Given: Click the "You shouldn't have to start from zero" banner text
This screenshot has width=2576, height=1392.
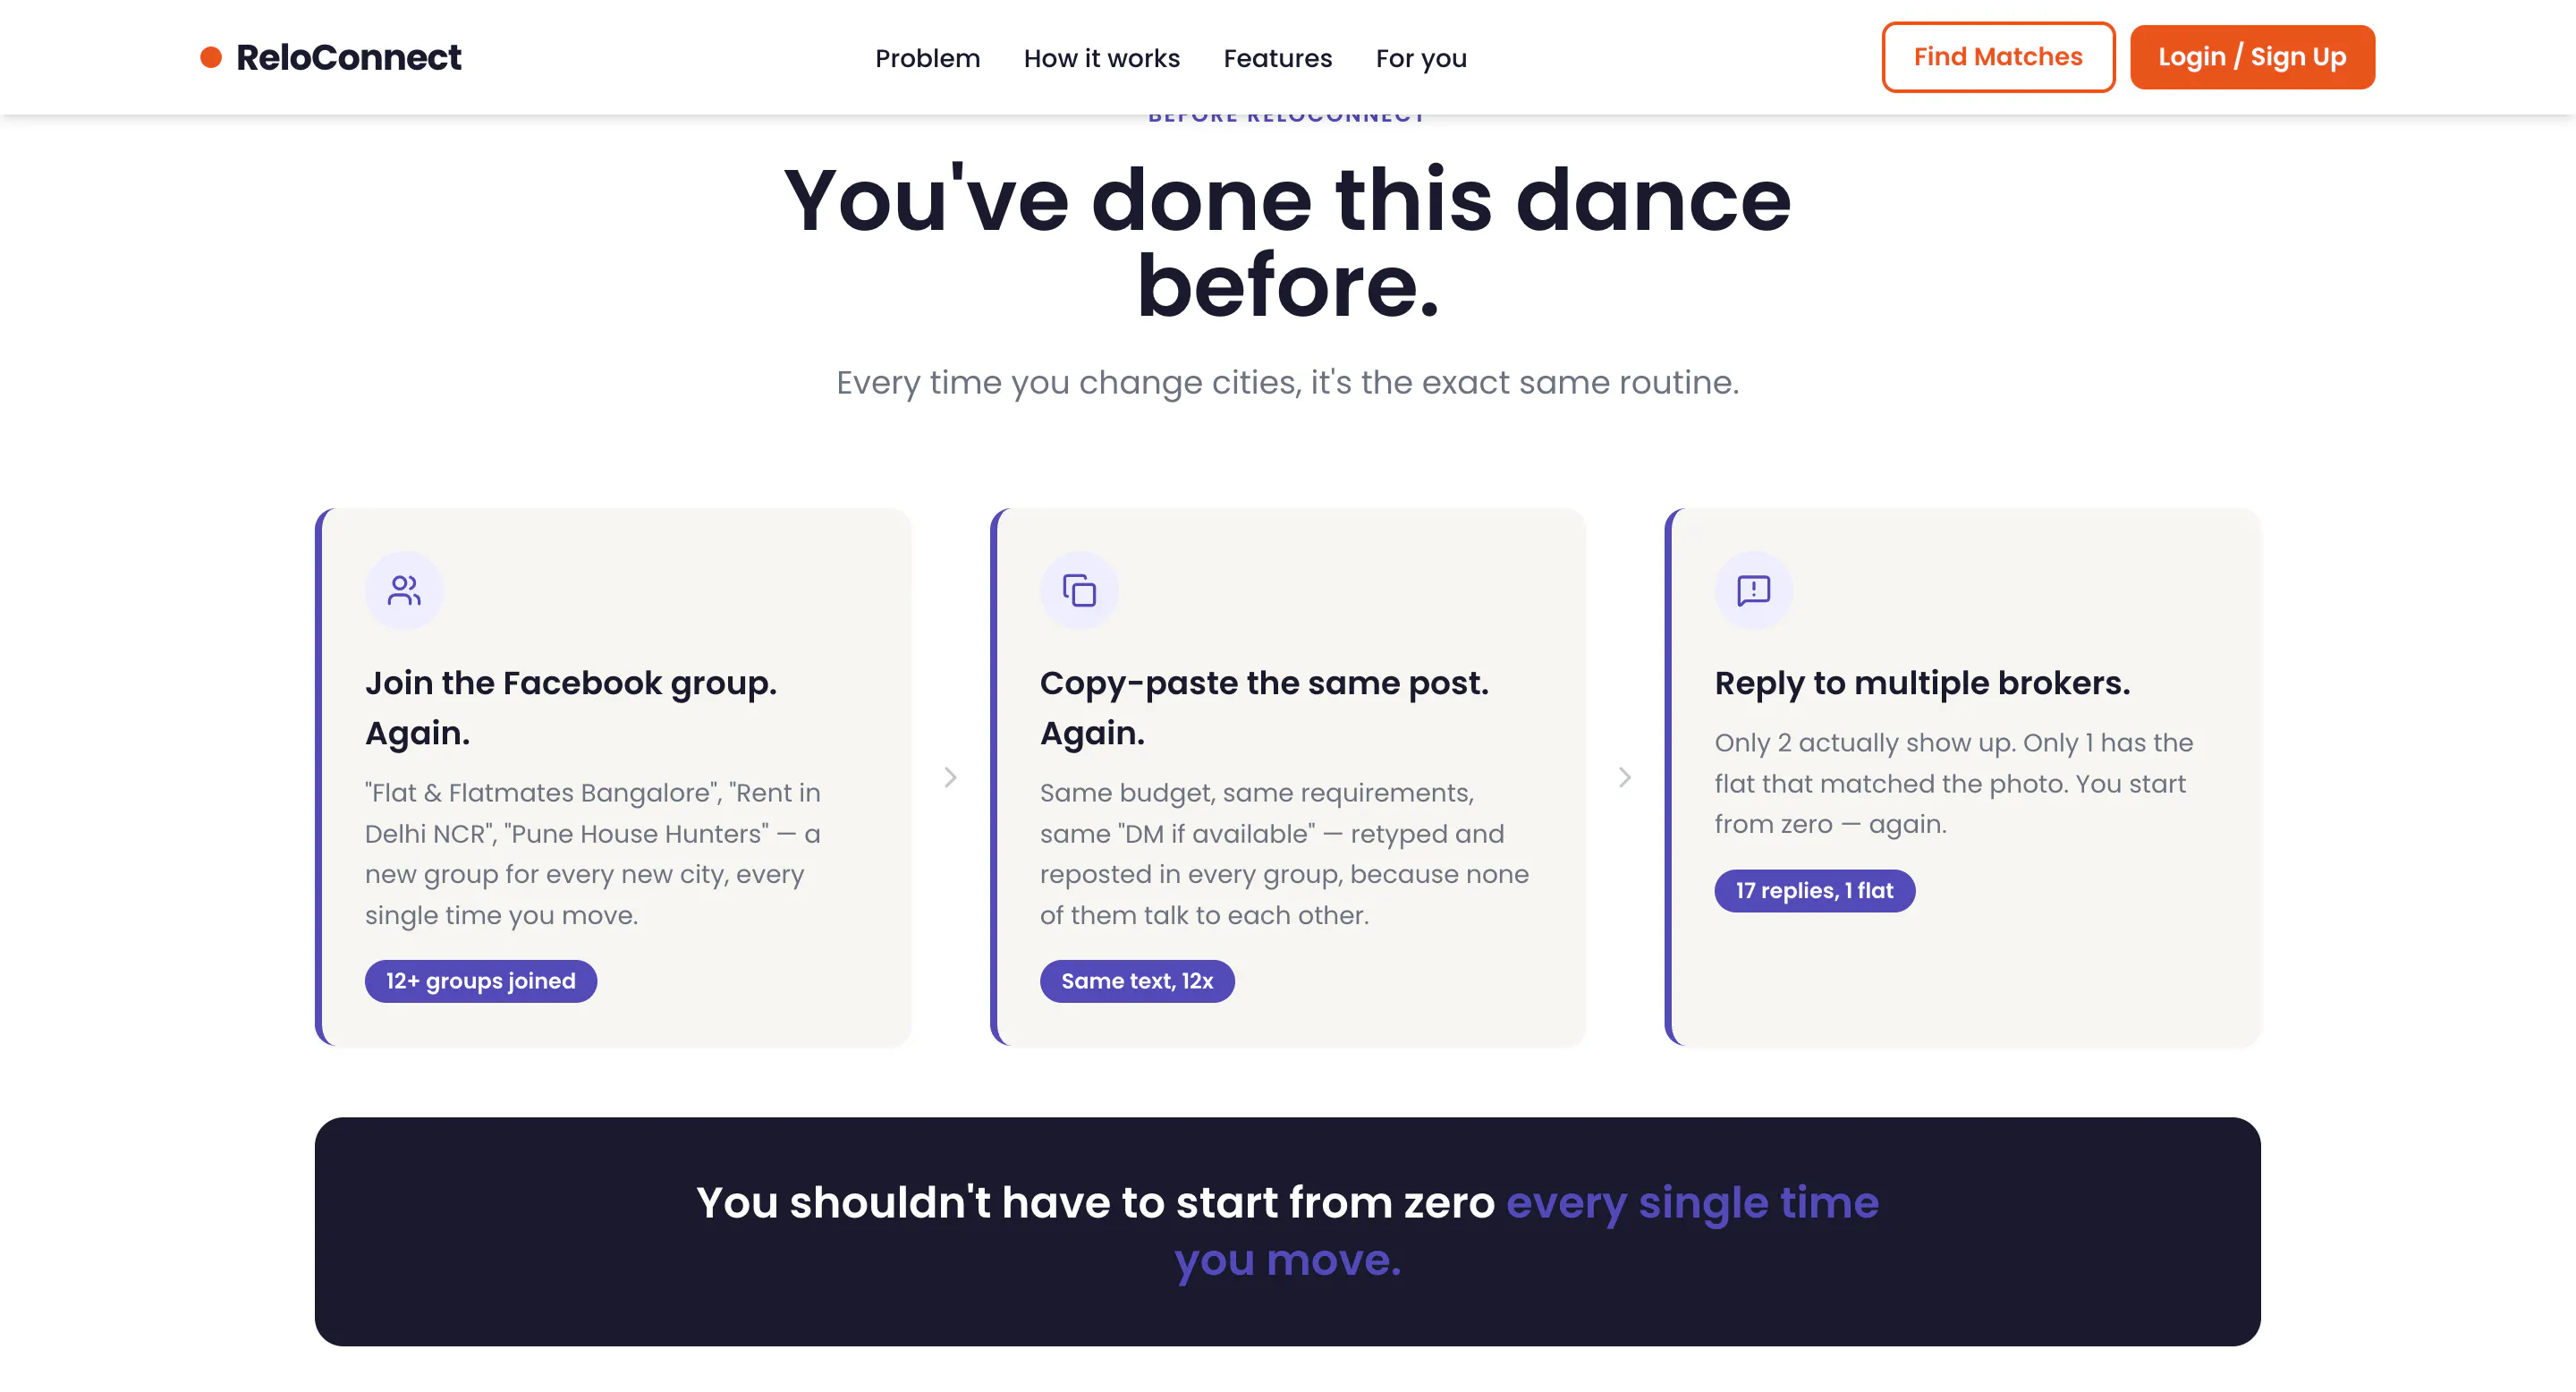Looking at the screenshot, I should point(1288,1231).
